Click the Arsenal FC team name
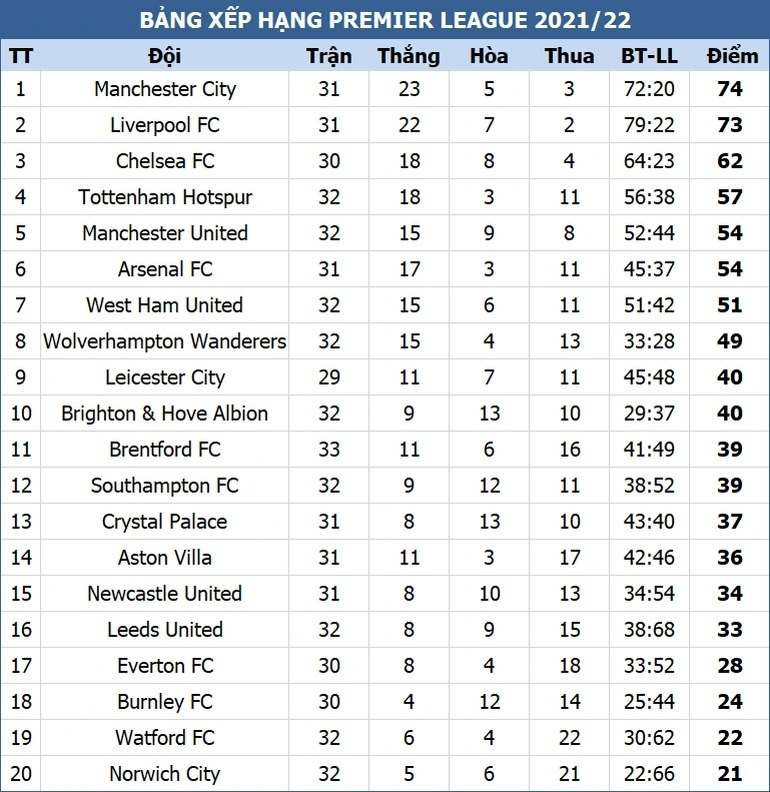Screen dimensions: 770x792 tap(165, 269)
